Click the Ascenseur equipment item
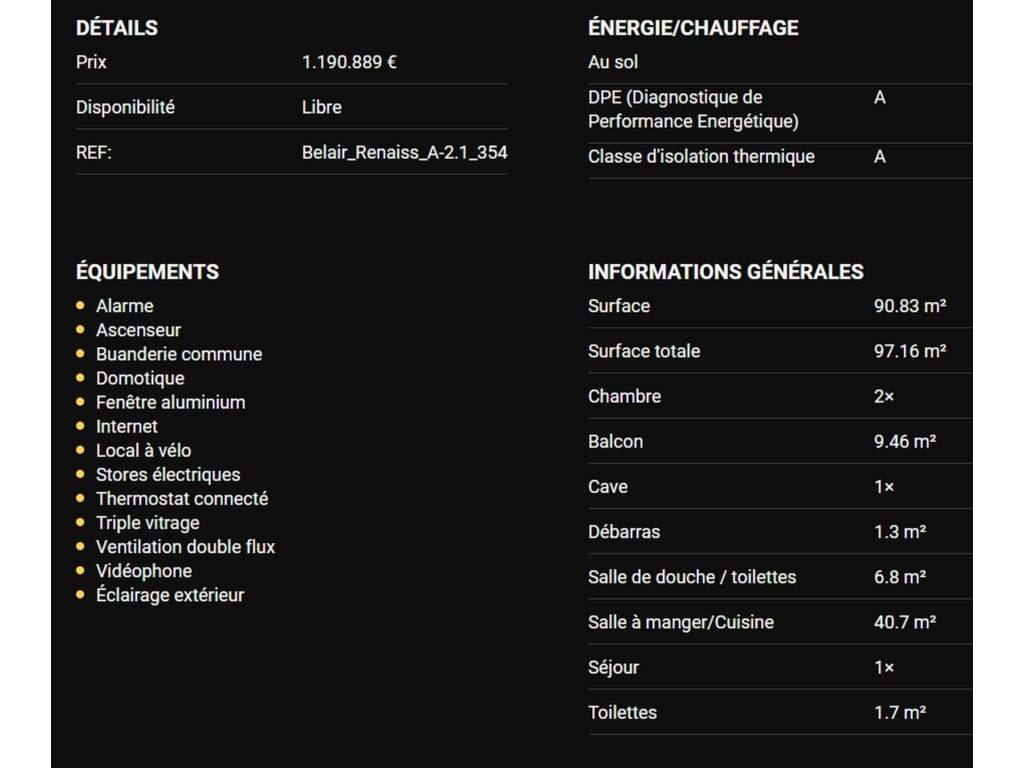Image resolution: width=1024 pixels, height=768 pixels. [138, 330]
